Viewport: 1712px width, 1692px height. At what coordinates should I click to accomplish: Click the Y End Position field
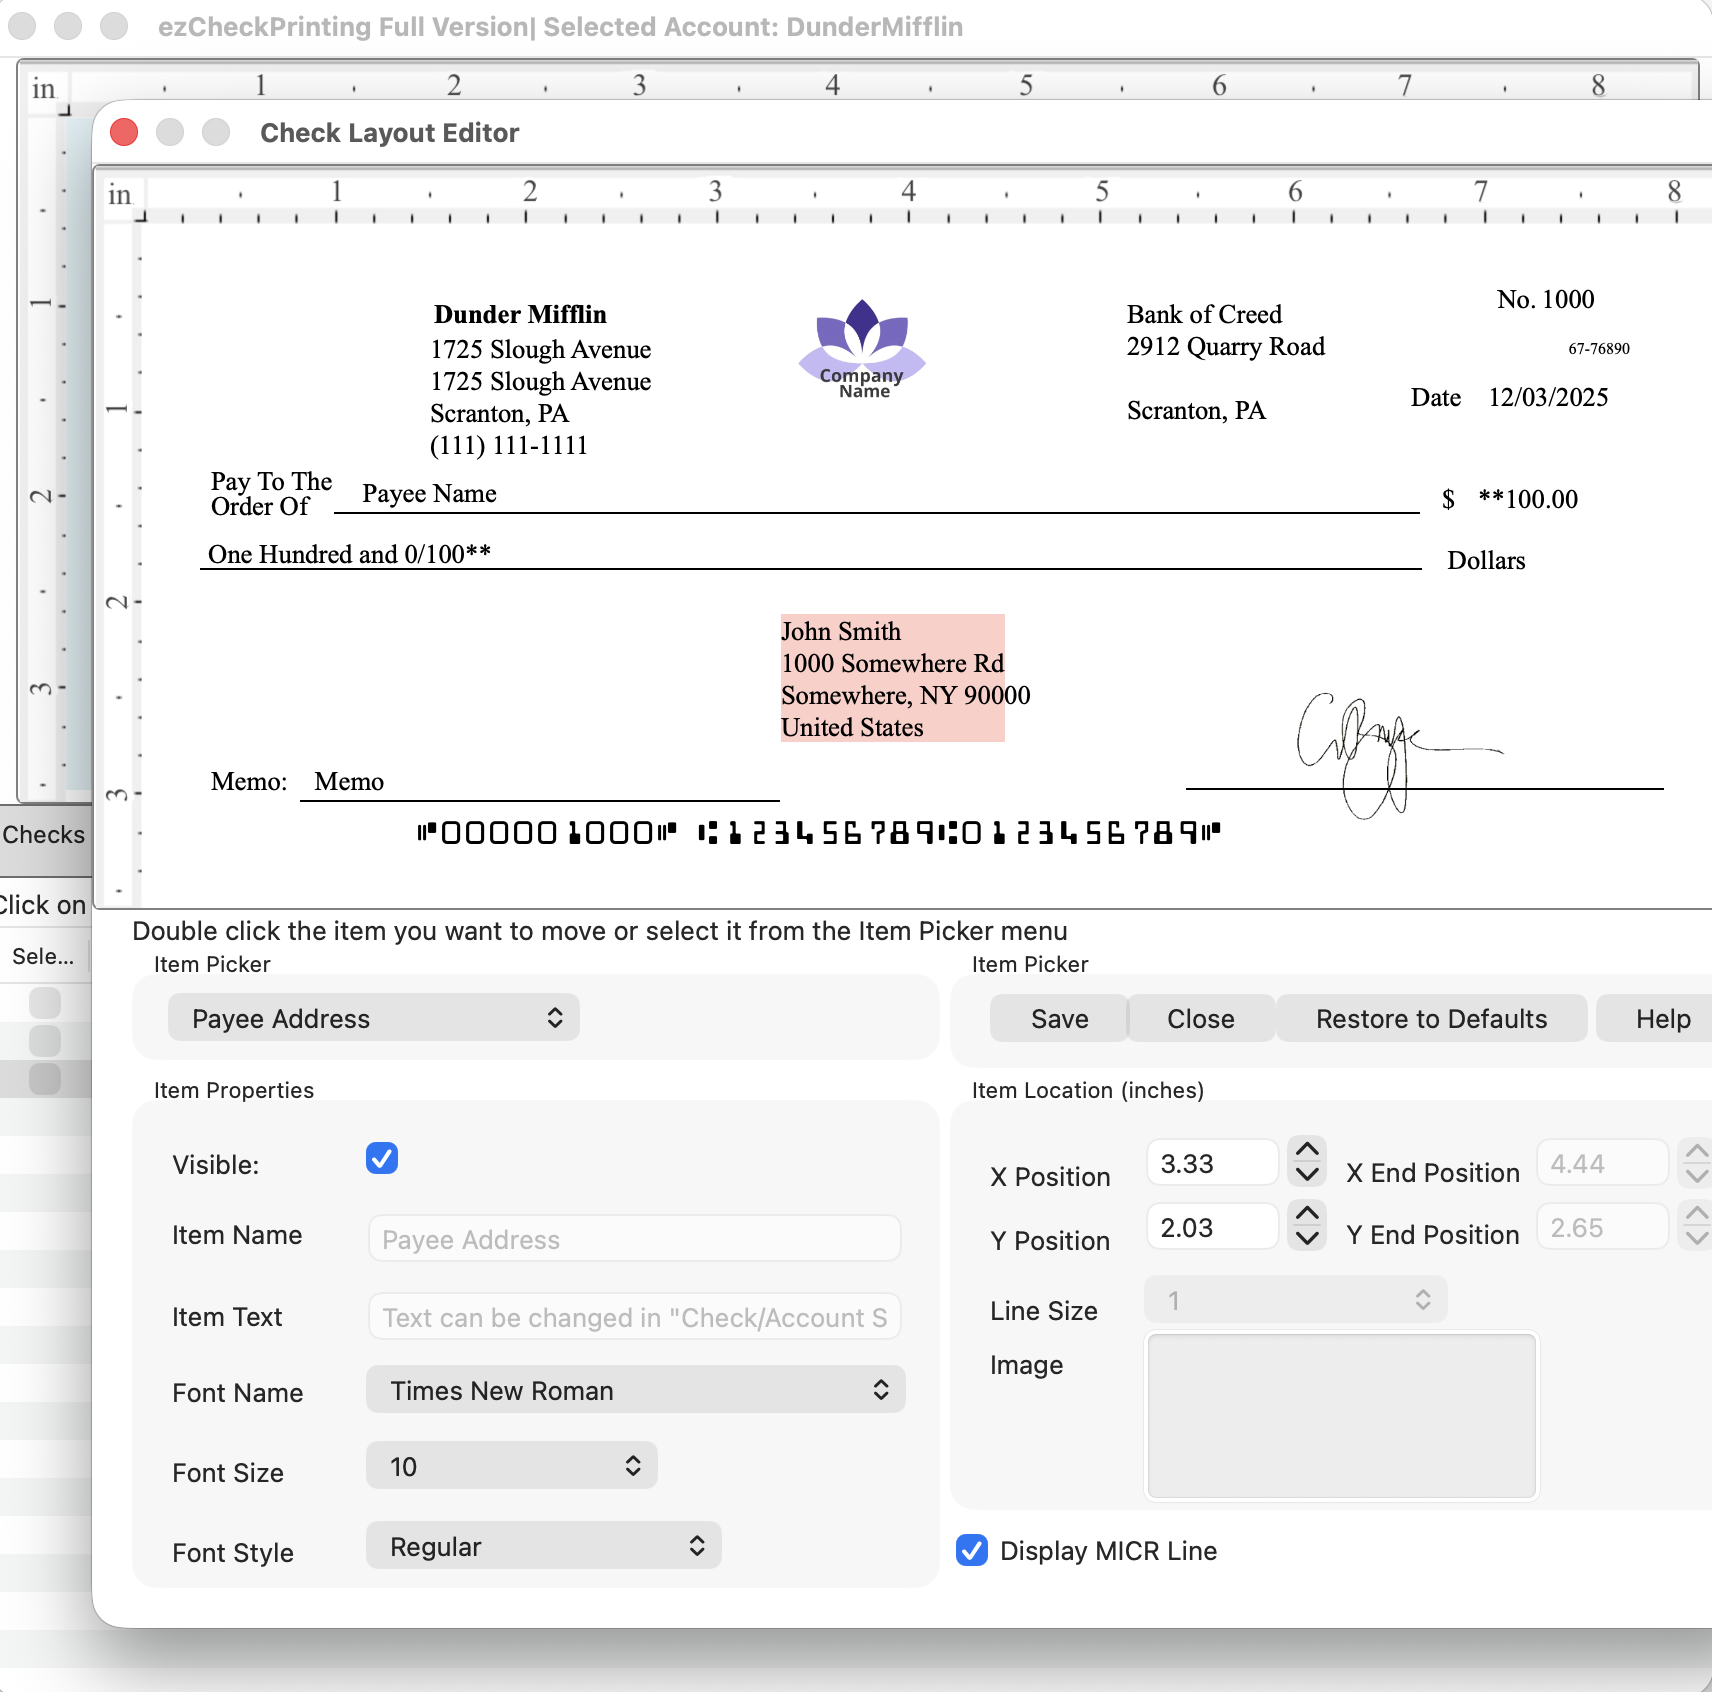[1602, 1227]
